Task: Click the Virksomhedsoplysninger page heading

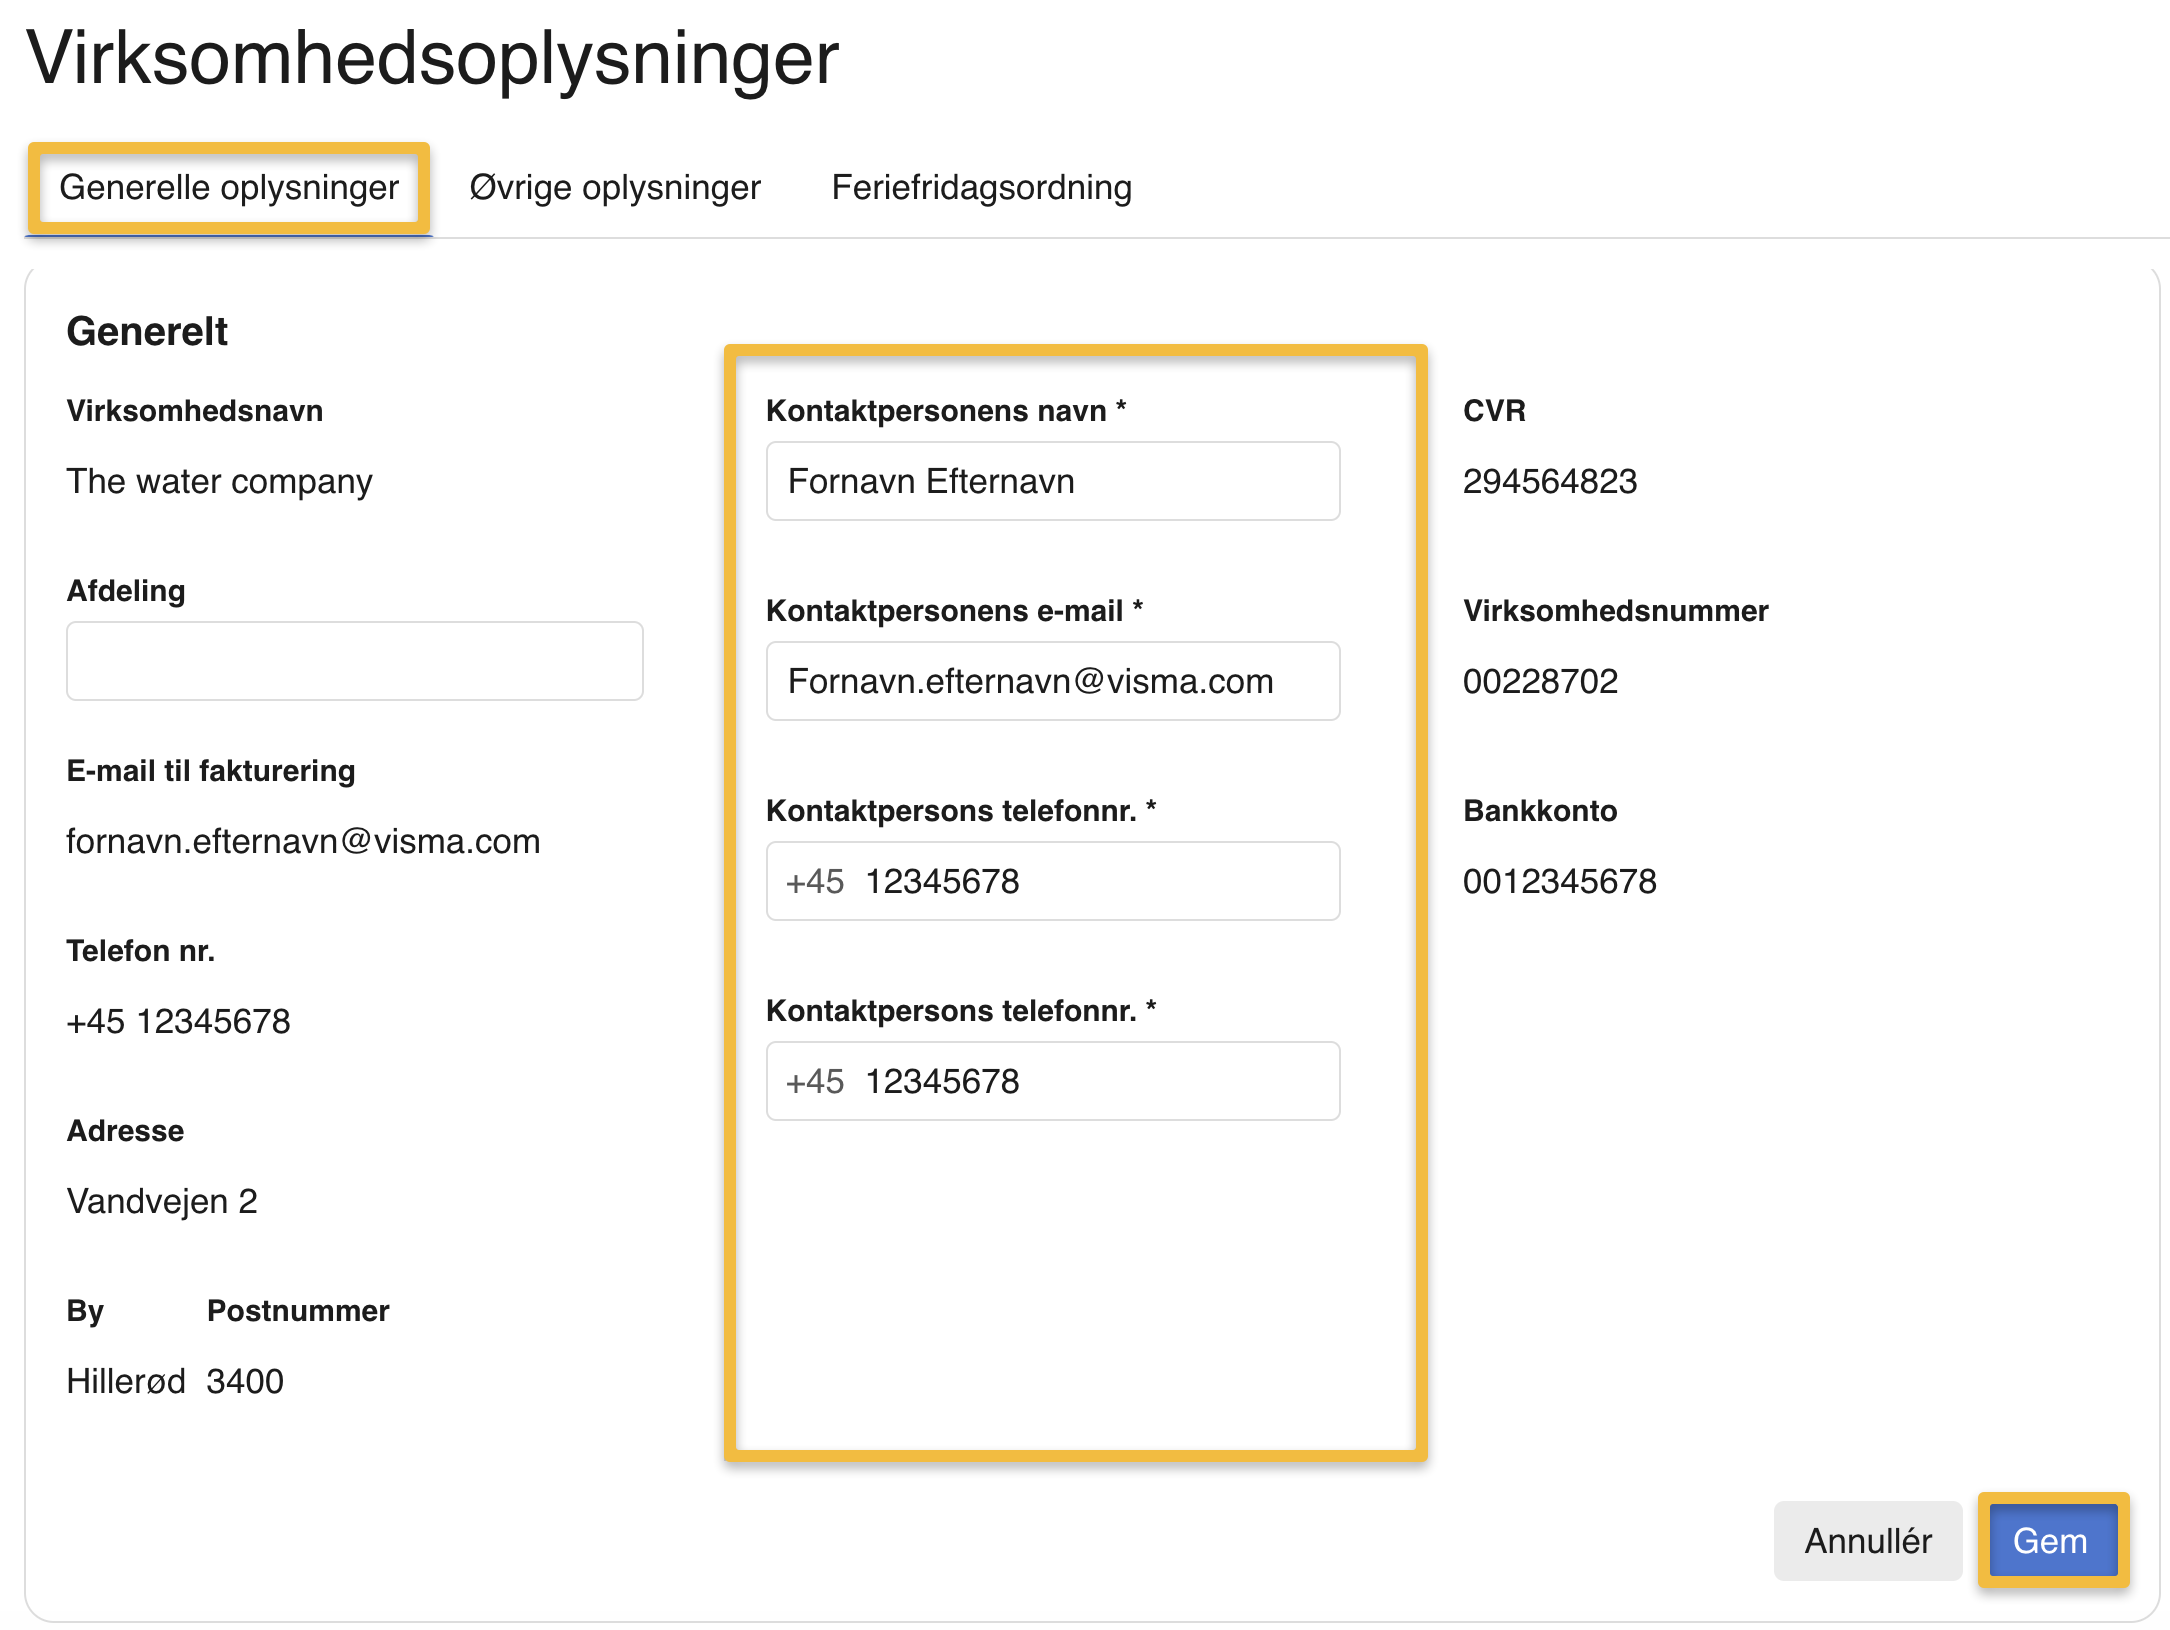Action: tap(432, 58)
